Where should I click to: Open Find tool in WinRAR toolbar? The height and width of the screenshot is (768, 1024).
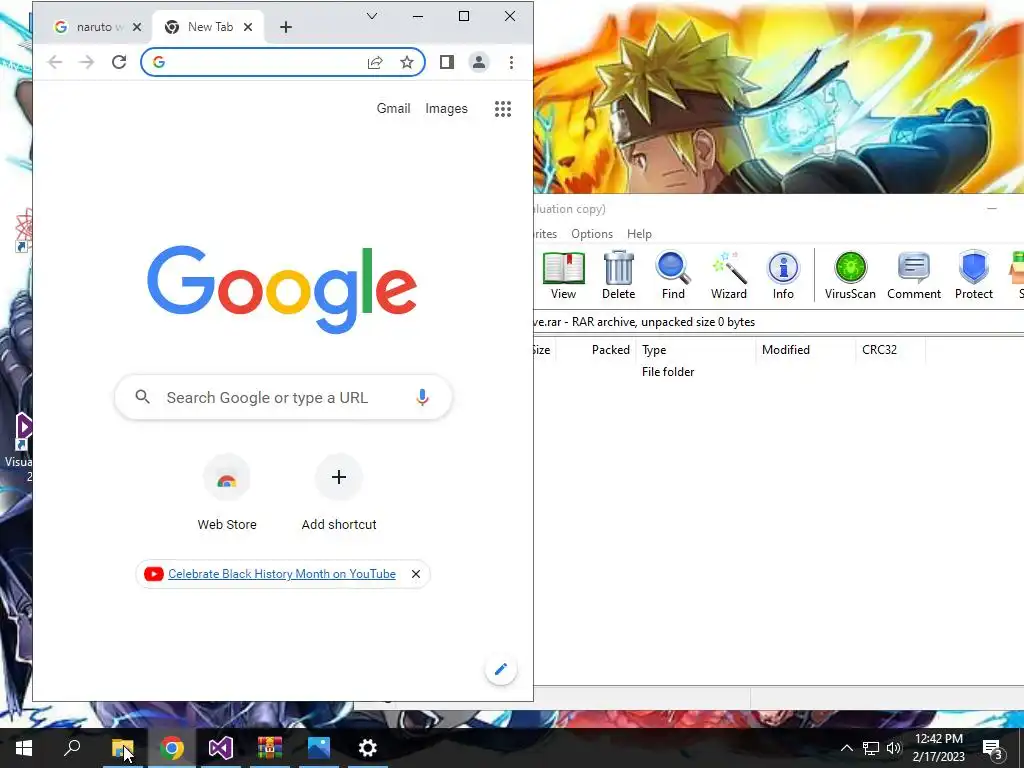(673, 275)
